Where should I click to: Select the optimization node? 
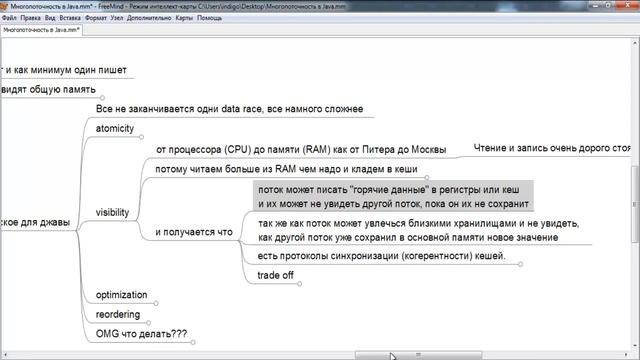coord(121,295)
